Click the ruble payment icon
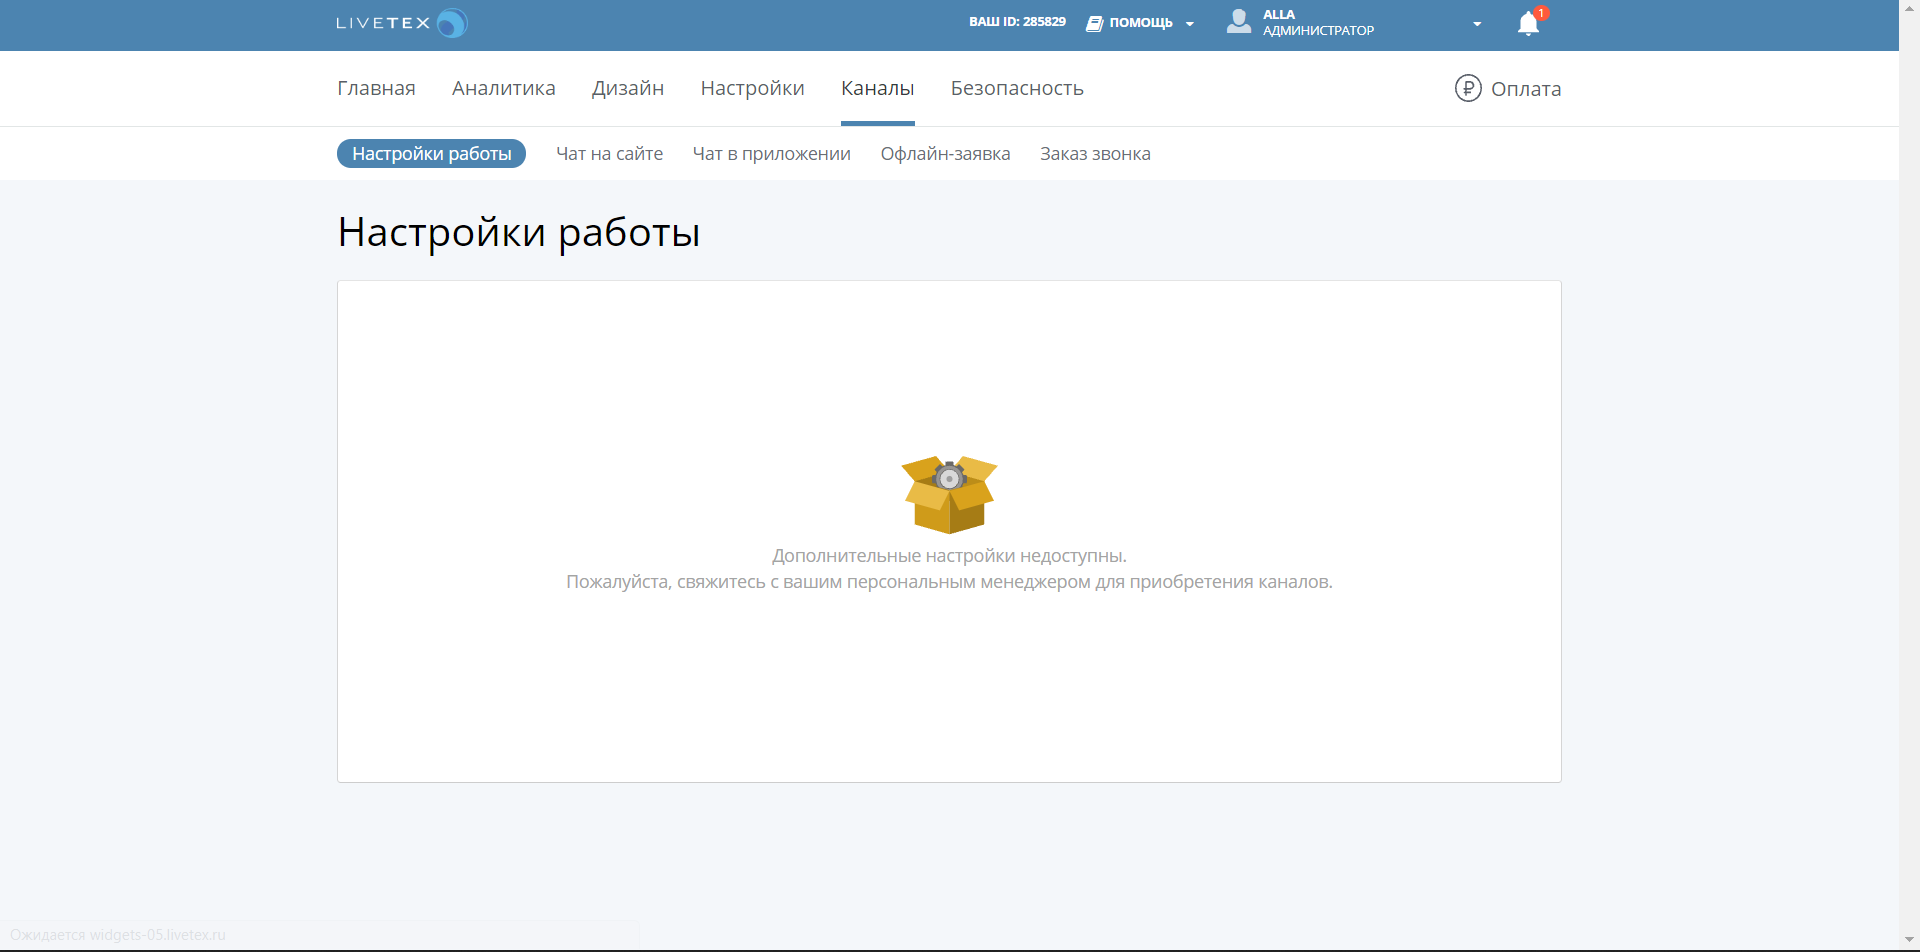This screenshot has width=1920, height=952. tap(1468, 88)
